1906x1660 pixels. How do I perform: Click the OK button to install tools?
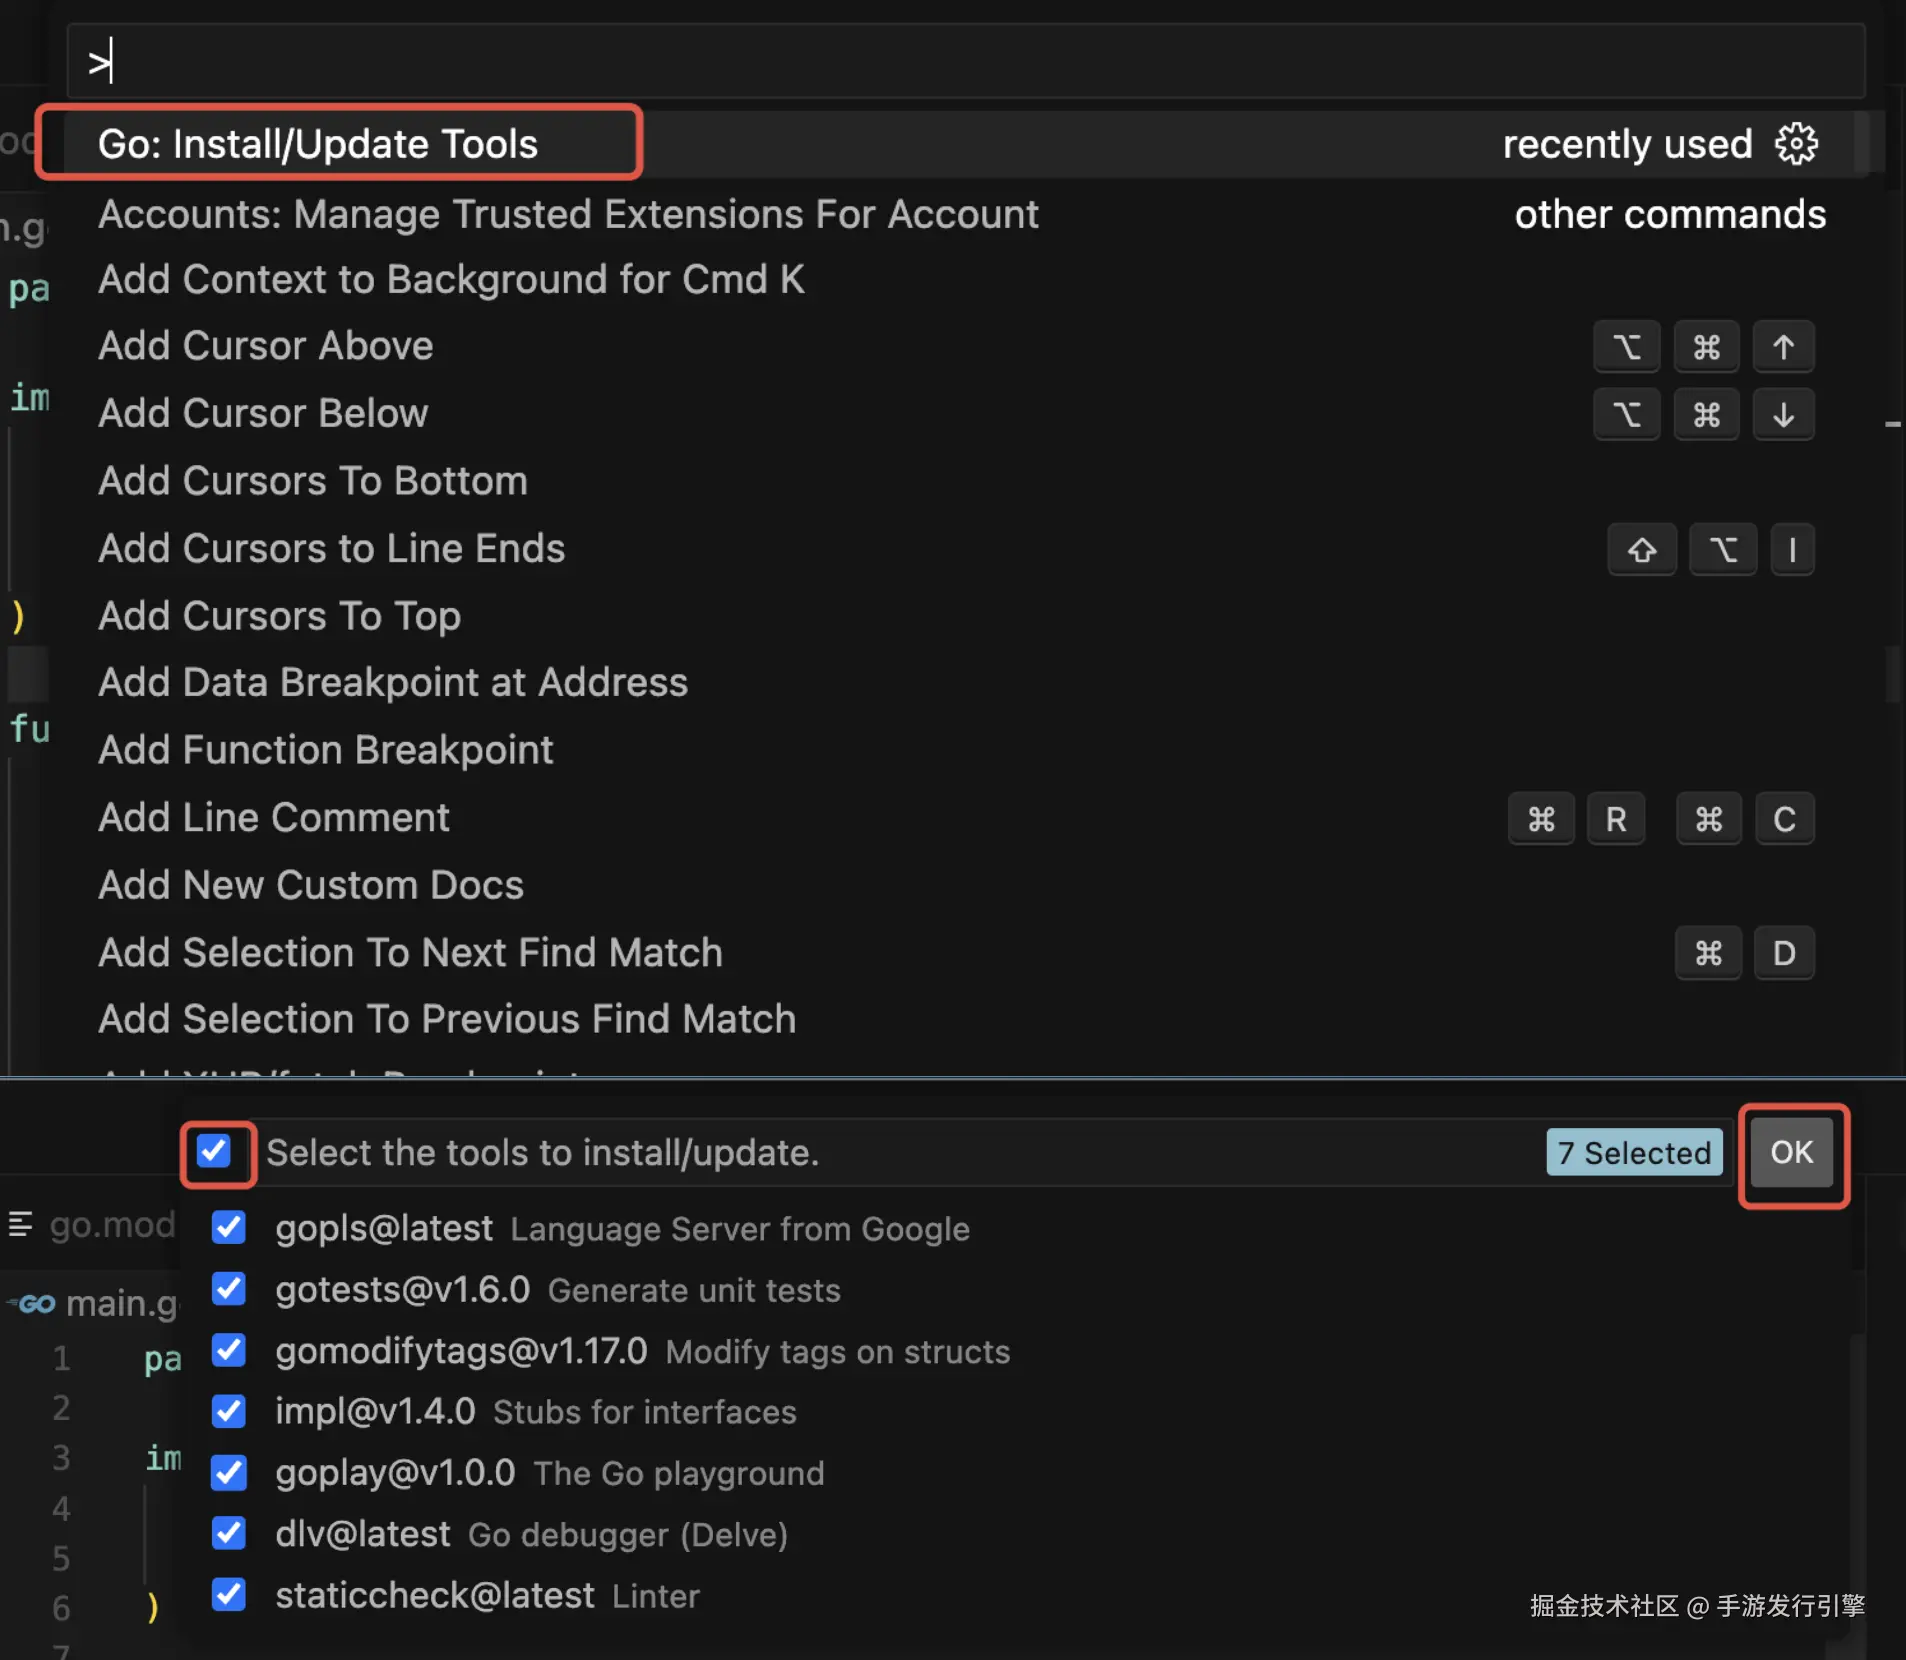(x=1791, y=1152)
